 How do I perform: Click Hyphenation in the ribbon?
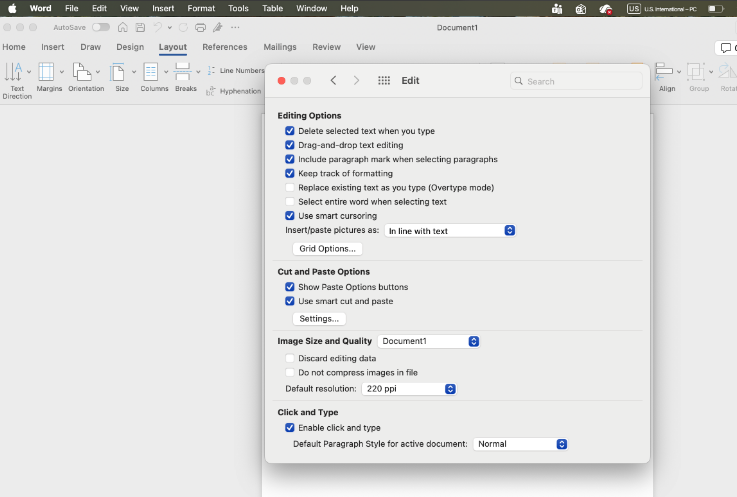coord(234,91)
